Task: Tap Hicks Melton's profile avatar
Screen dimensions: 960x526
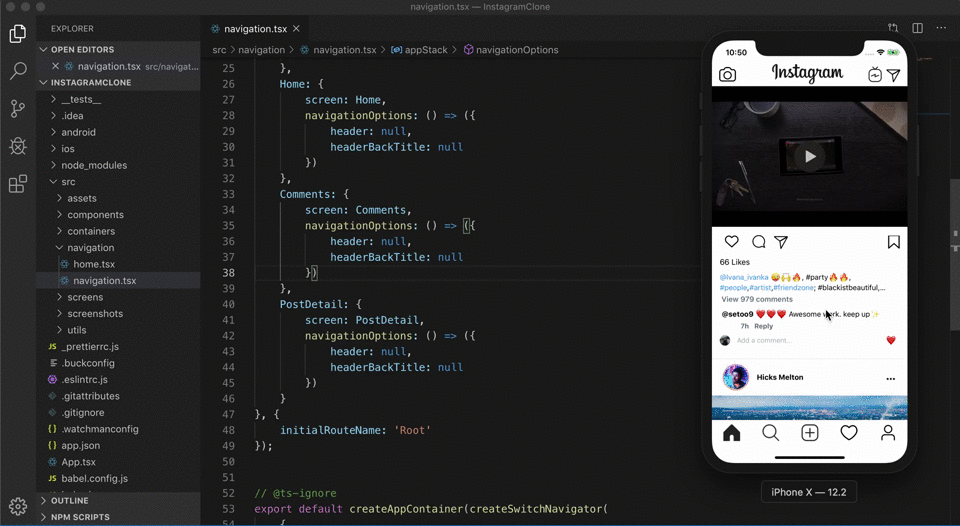Action: point(735,377)
